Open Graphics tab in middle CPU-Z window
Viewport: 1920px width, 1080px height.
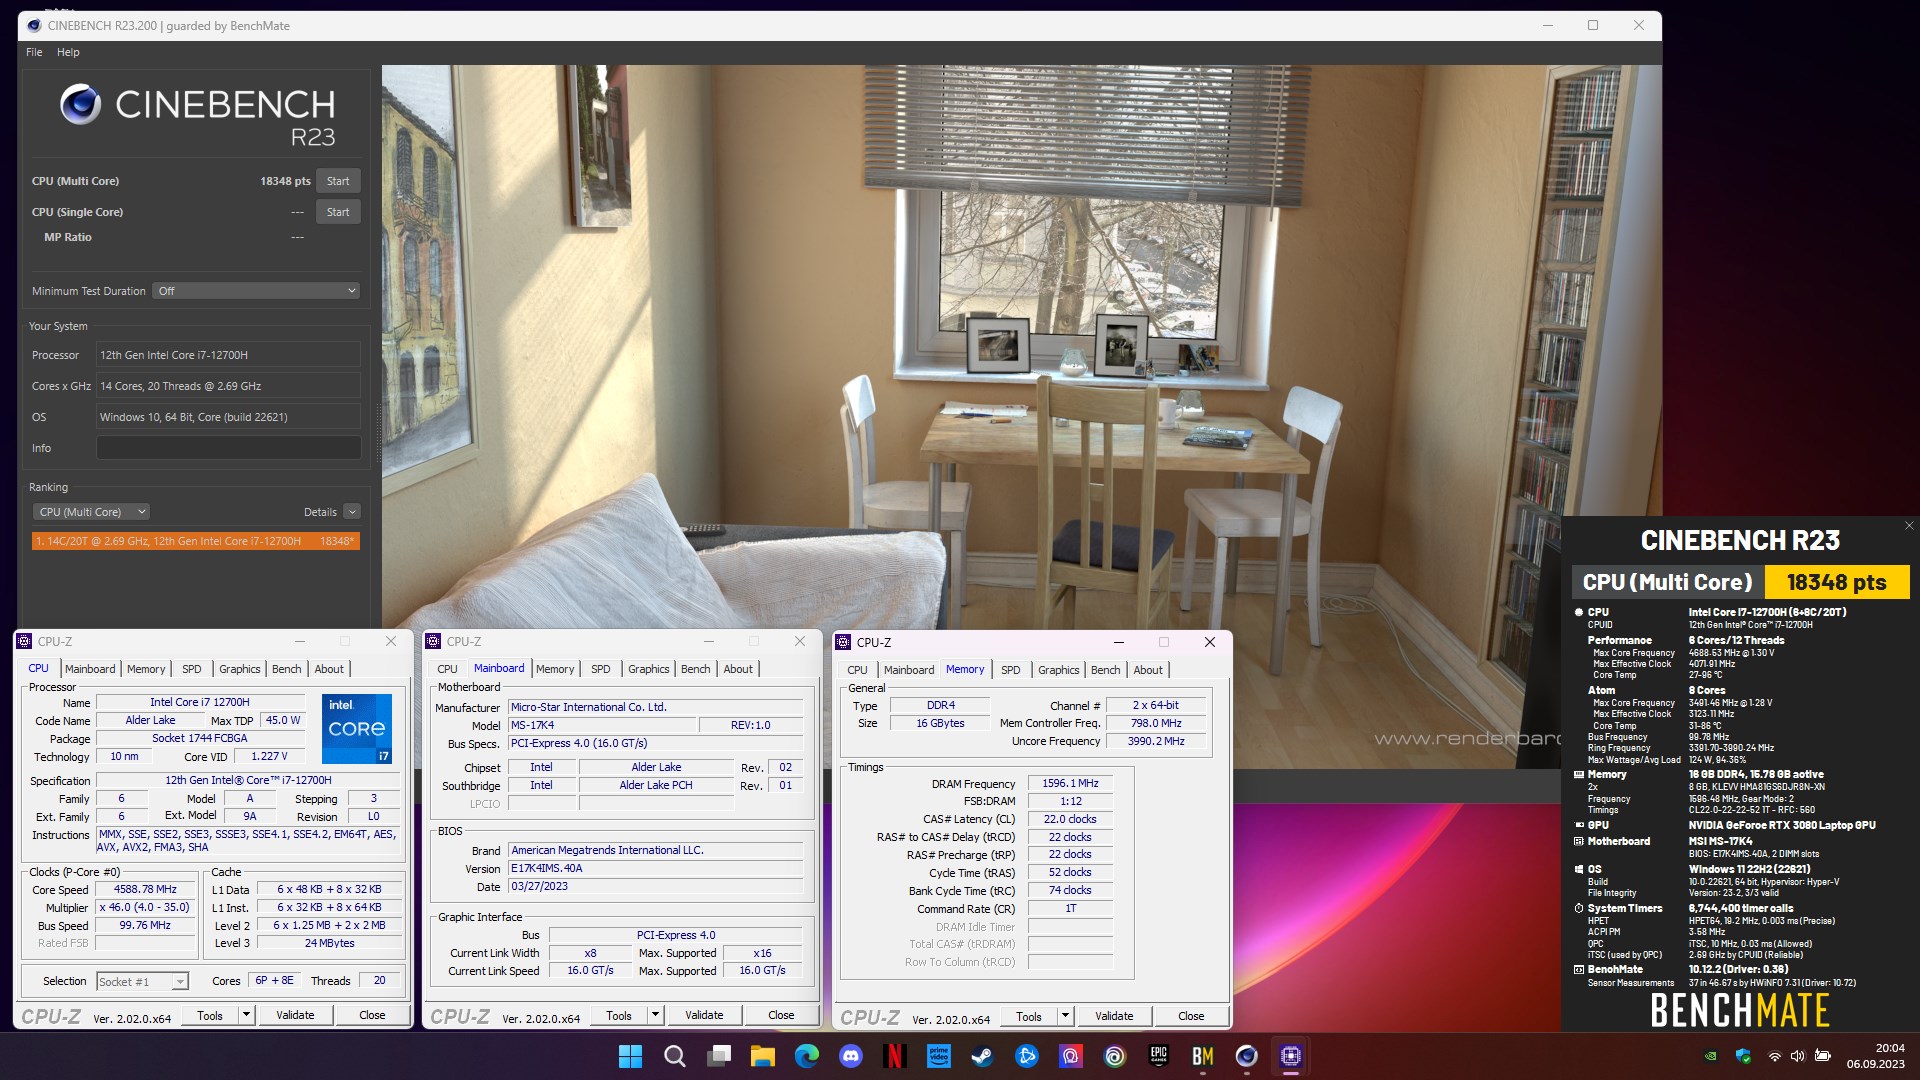pos(648,669)
